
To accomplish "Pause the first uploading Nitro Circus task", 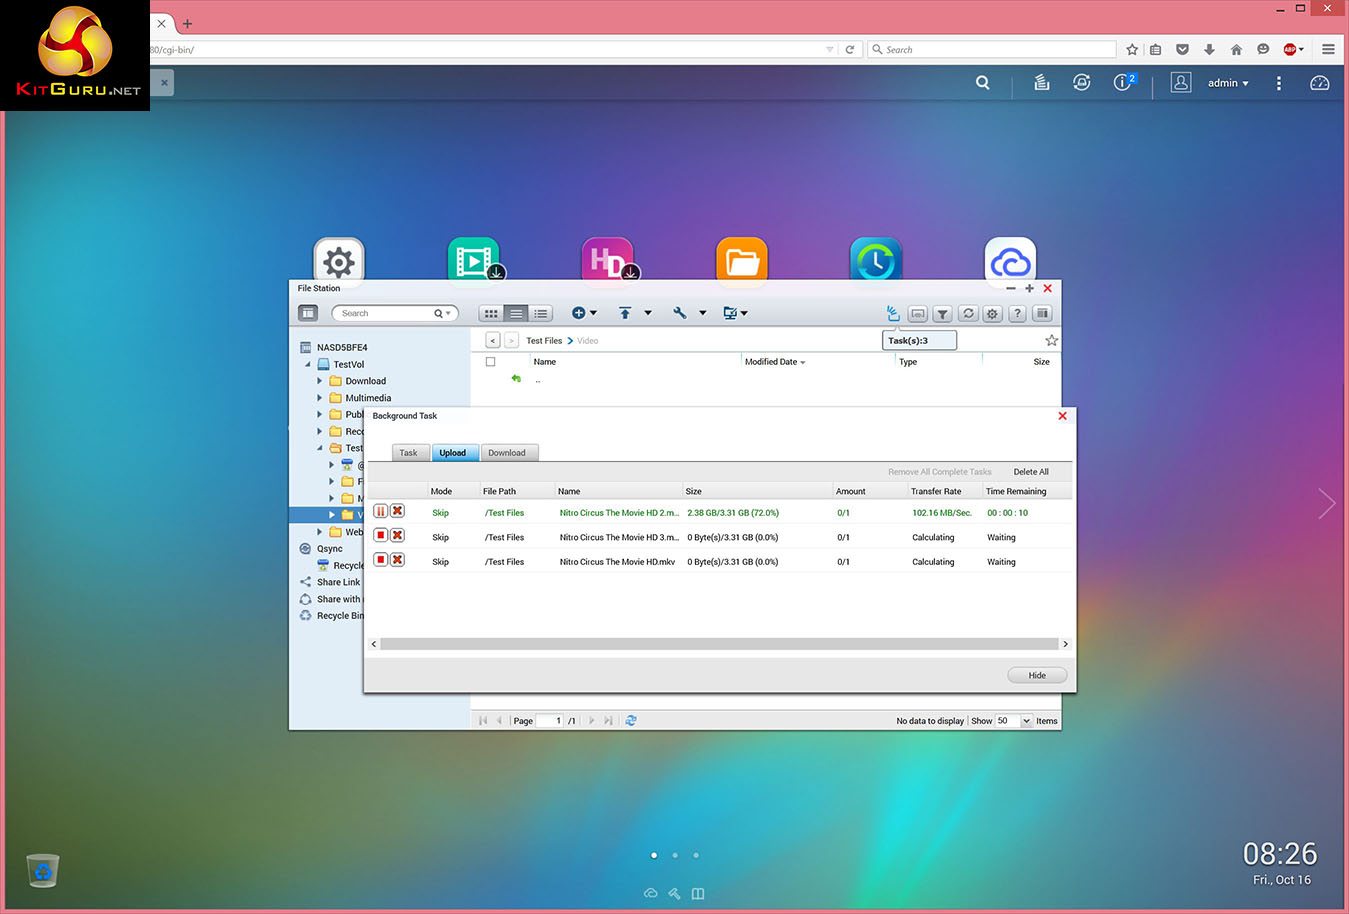I will pos(380,511).
